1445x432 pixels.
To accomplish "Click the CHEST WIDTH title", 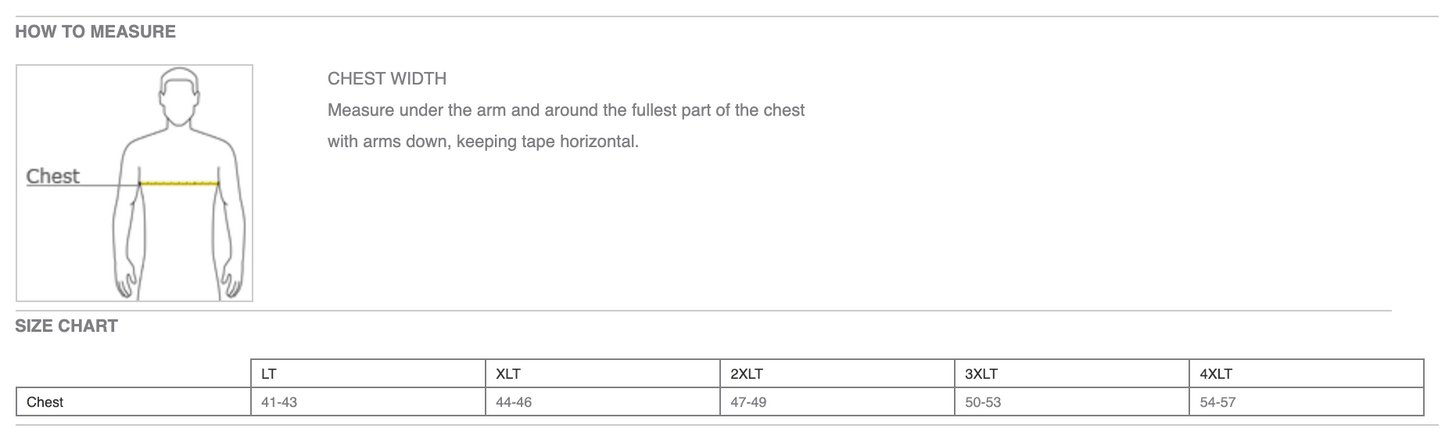I will pos(387,78).
